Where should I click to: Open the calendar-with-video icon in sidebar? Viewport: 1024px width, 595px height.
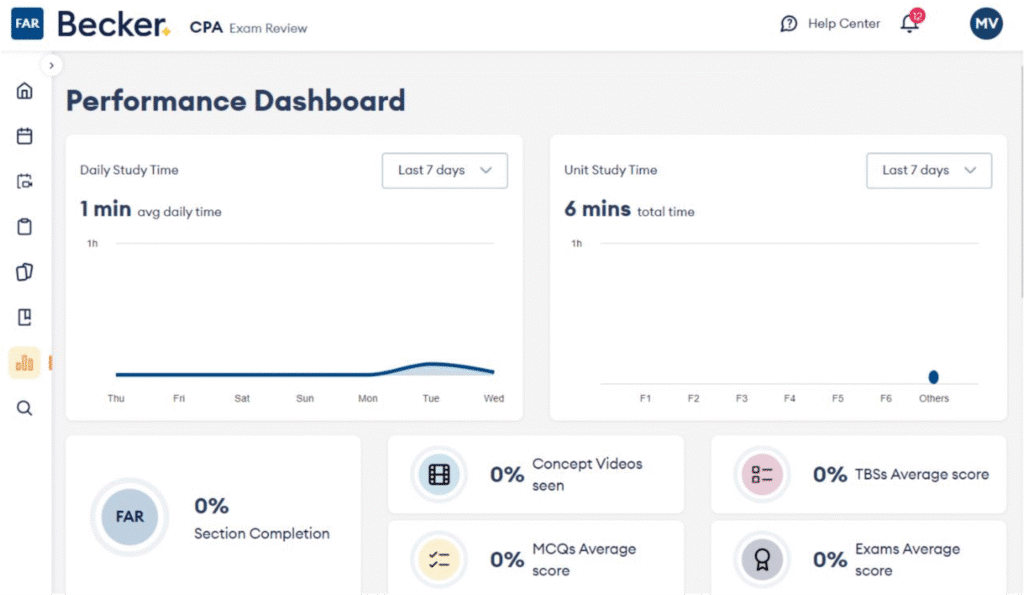point(25,181)
